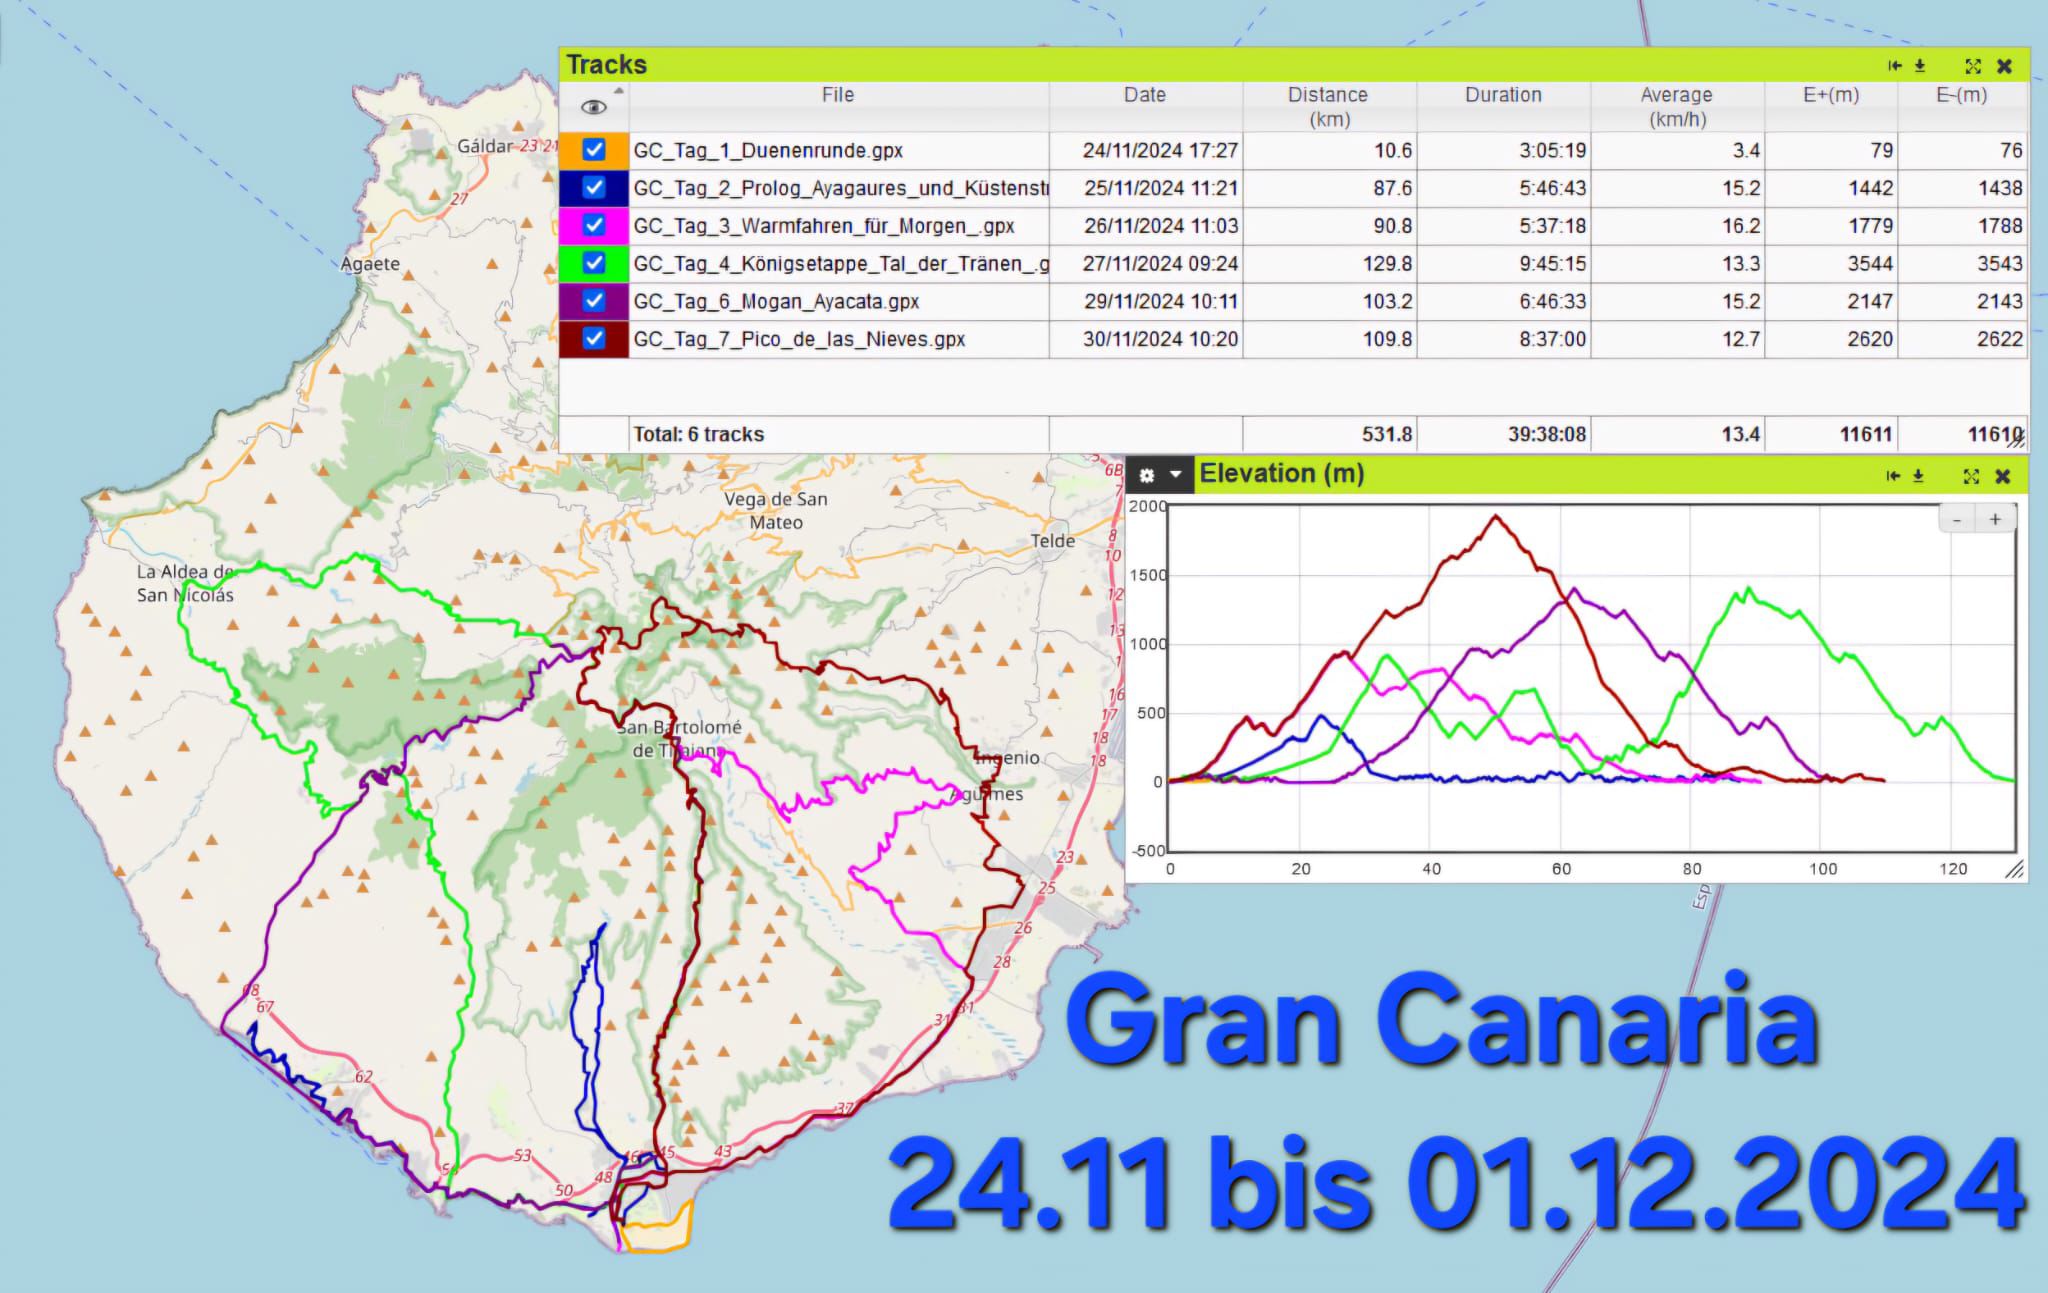Dock the Tracks panel to the left
Screen dimensions: 2048x1293
tap(1894, 66)
